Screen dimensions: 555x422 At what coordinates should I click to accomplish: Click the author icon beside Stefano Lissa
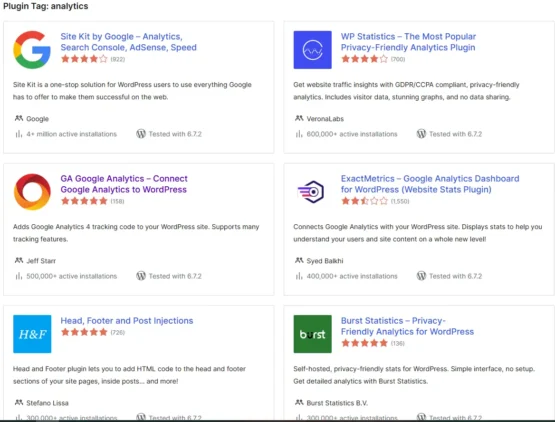pyautogui.click(x=19, y=403)
